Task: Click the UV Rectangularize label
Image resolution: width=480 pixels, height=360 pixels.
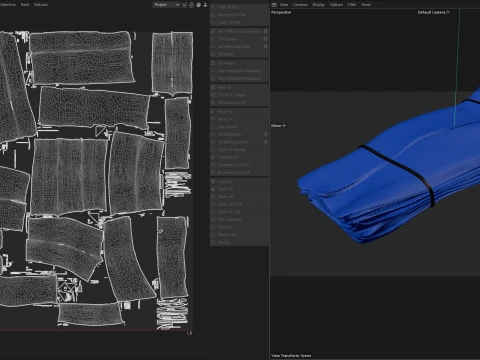Action: pyautogui.click(x=233, y=142)
